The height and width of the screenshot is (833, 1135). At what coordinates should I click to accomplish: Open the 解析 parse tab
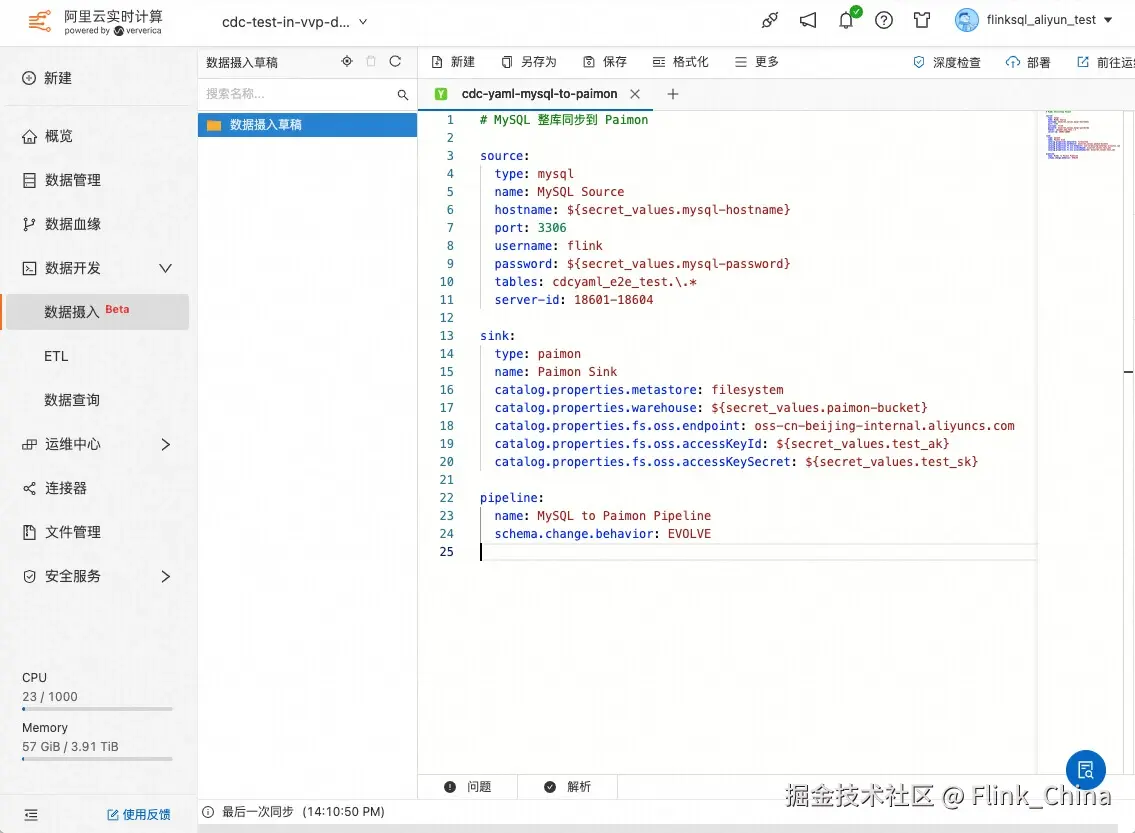[568, 787]
